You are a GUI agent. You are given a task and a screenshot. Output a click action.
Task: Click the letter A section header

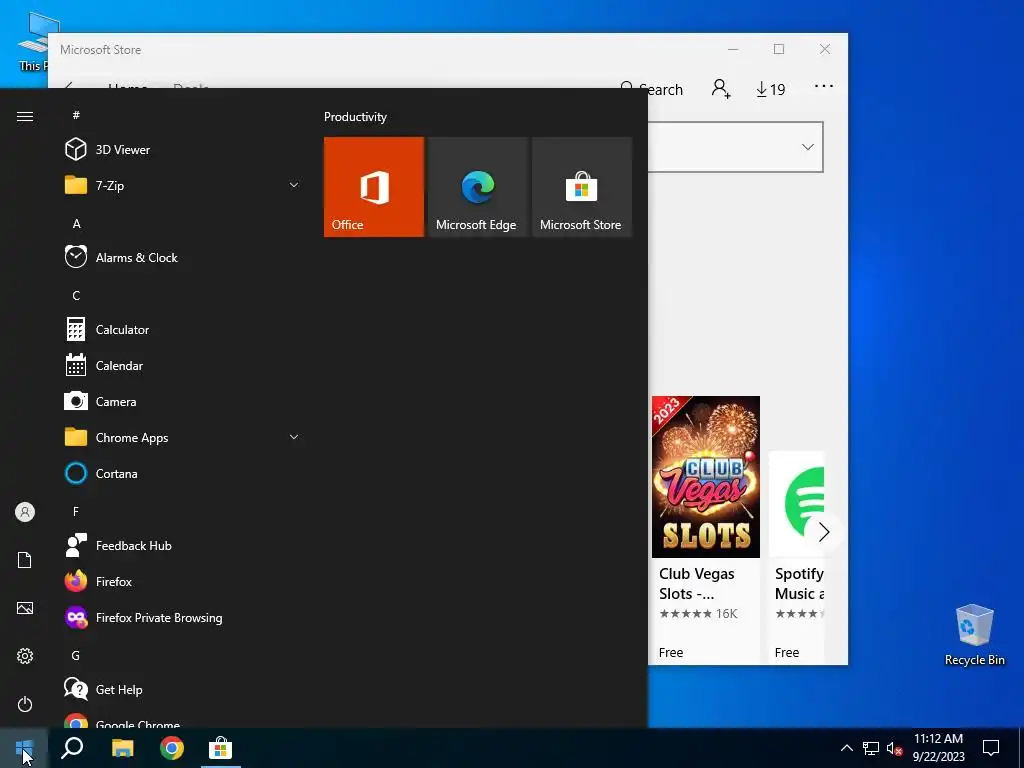point(76,223)
